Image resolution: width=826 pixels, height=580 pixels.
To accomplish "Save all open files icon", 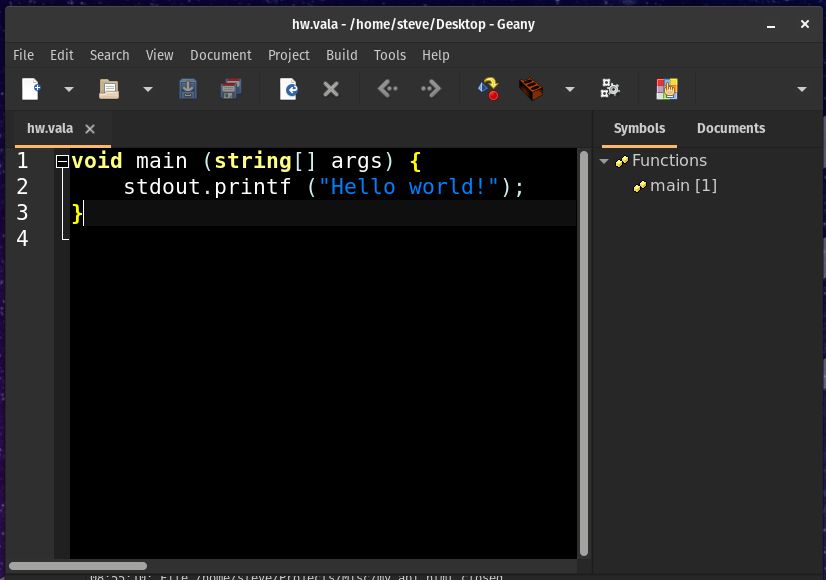I will (x=231, y=89).
